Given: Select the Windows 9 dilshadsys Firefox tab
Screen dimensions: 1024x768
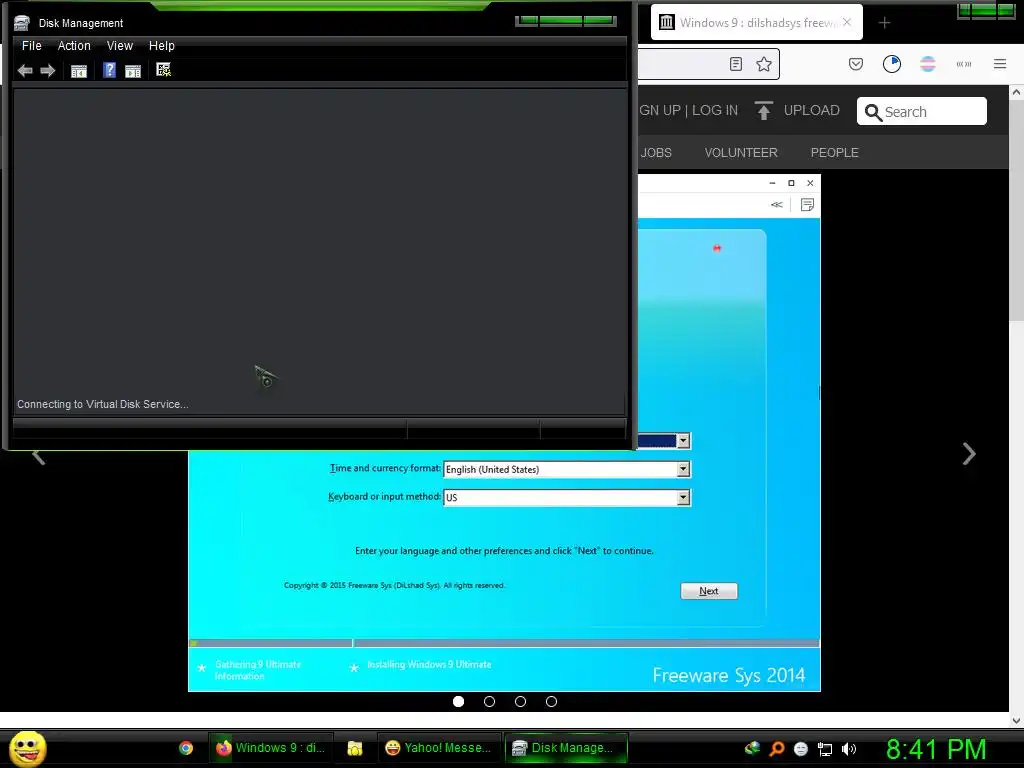Looking at the screenshot, I should 756,22.
